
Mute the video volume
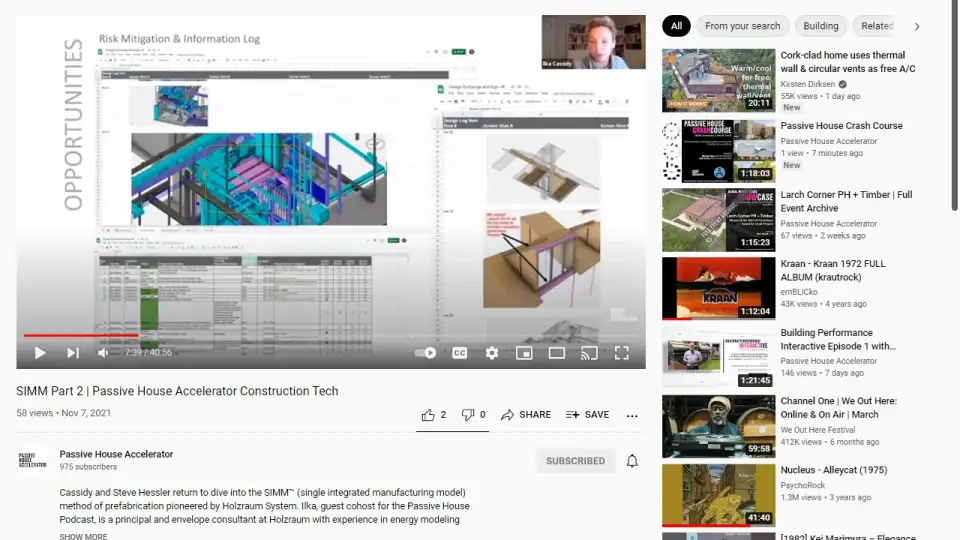point(103,353)
